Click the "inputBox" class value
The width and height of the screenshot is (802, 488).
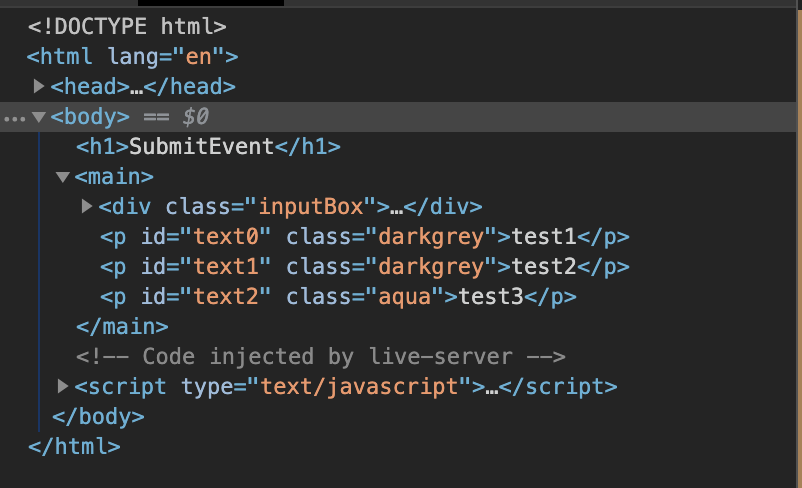(311, 207)
